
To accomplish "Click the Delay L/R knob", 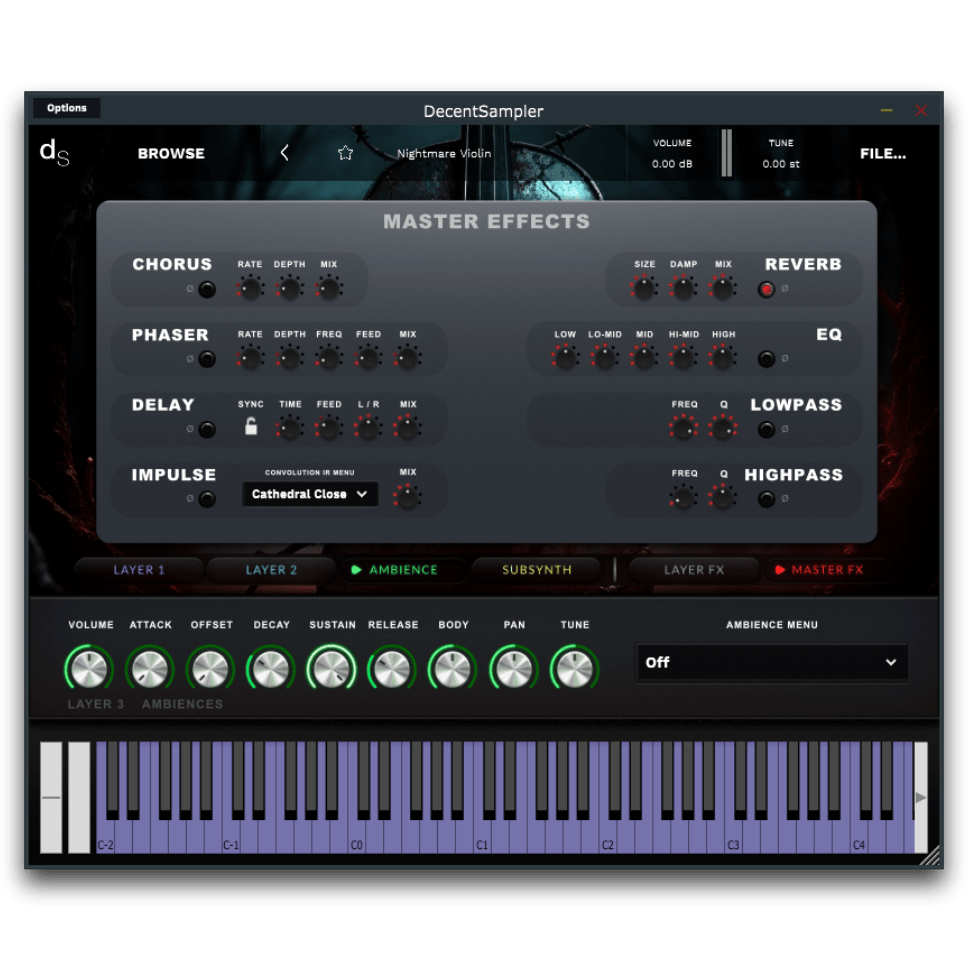I will pos(369,428).
